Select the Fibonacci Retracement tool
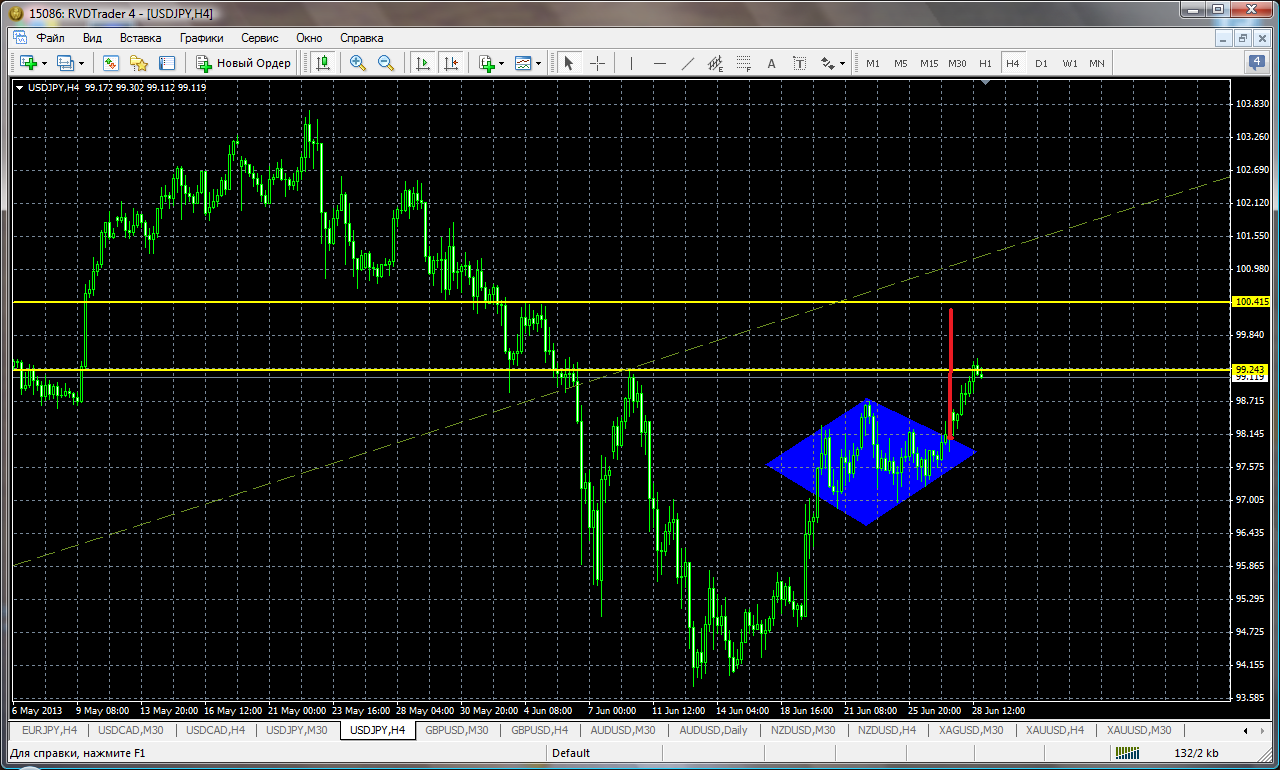Viewport: 1280px width, 770px height. click(x=743, y=63)
